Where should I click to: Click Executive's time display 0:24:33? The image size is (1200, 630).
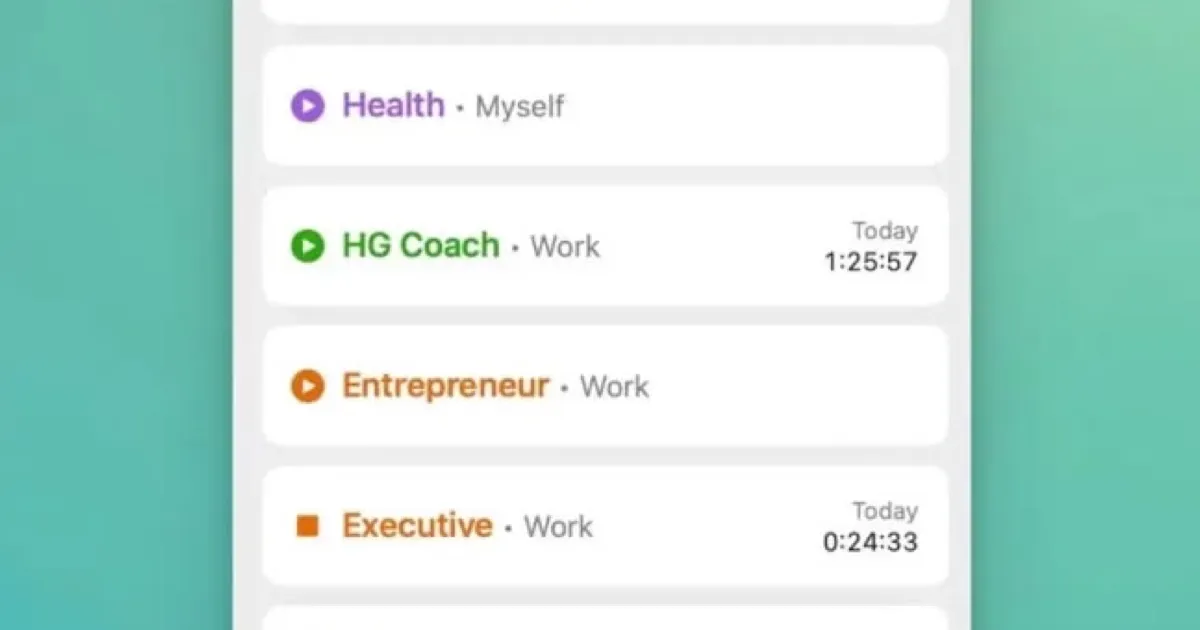pyautogui.click(x=868, y=541)
